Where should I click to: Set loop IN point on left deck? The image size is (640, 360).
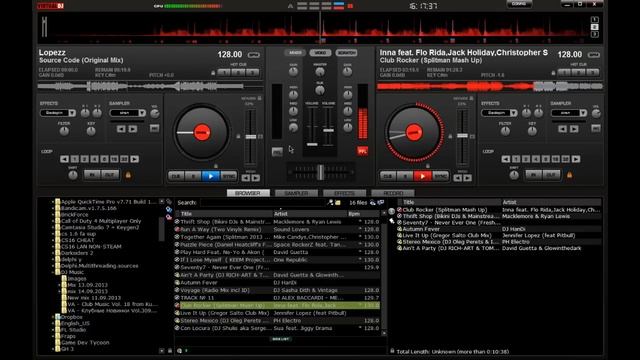click(92, 175)
